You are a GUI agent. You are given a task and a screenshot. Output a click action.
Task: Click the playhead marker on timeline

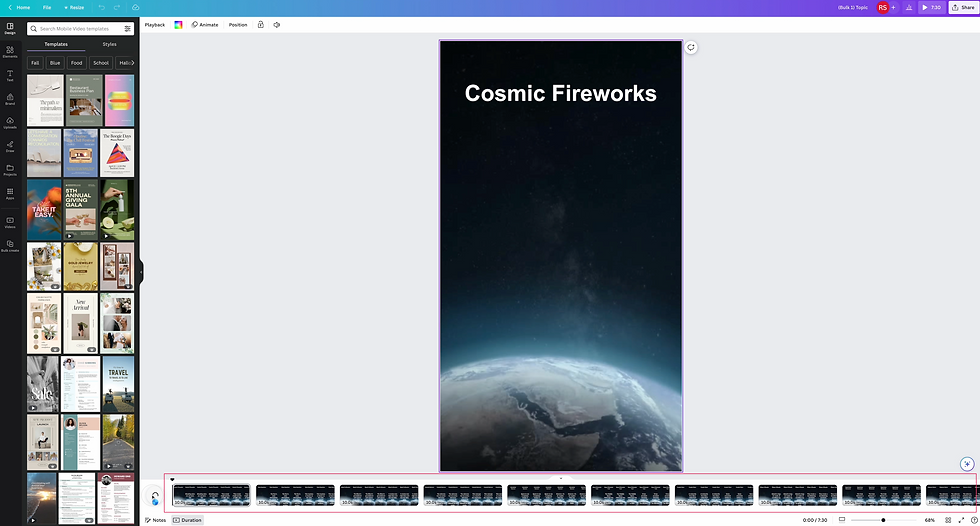click(172, 480)
